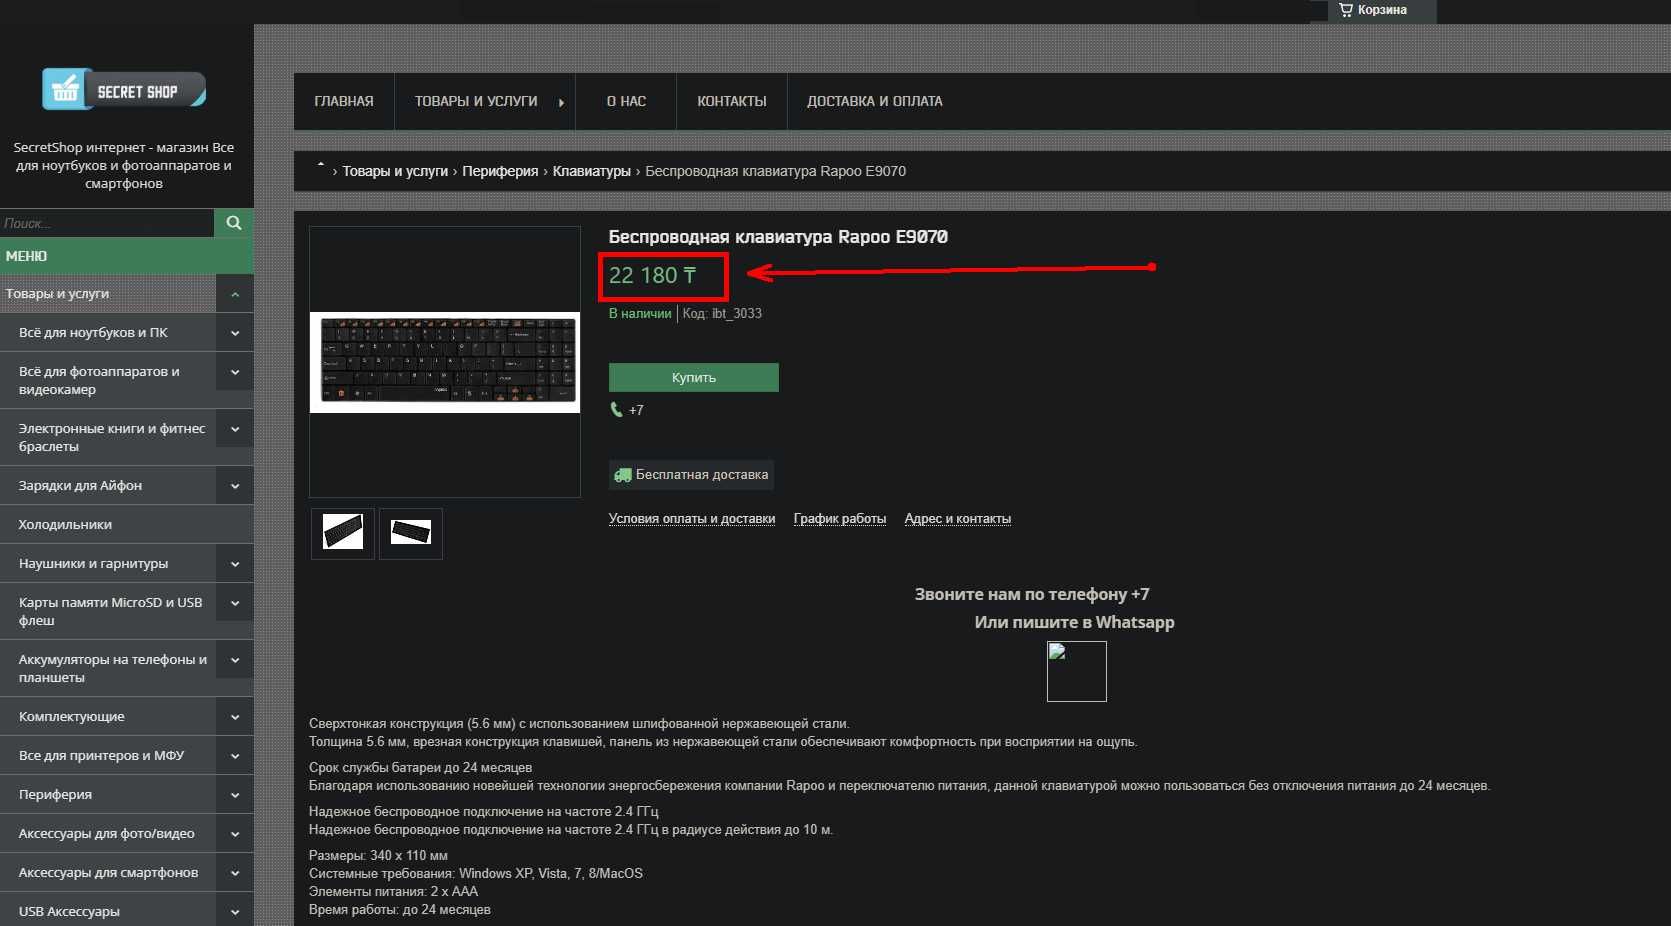
Task: Click the green phone icon
Action: point(616,409)
